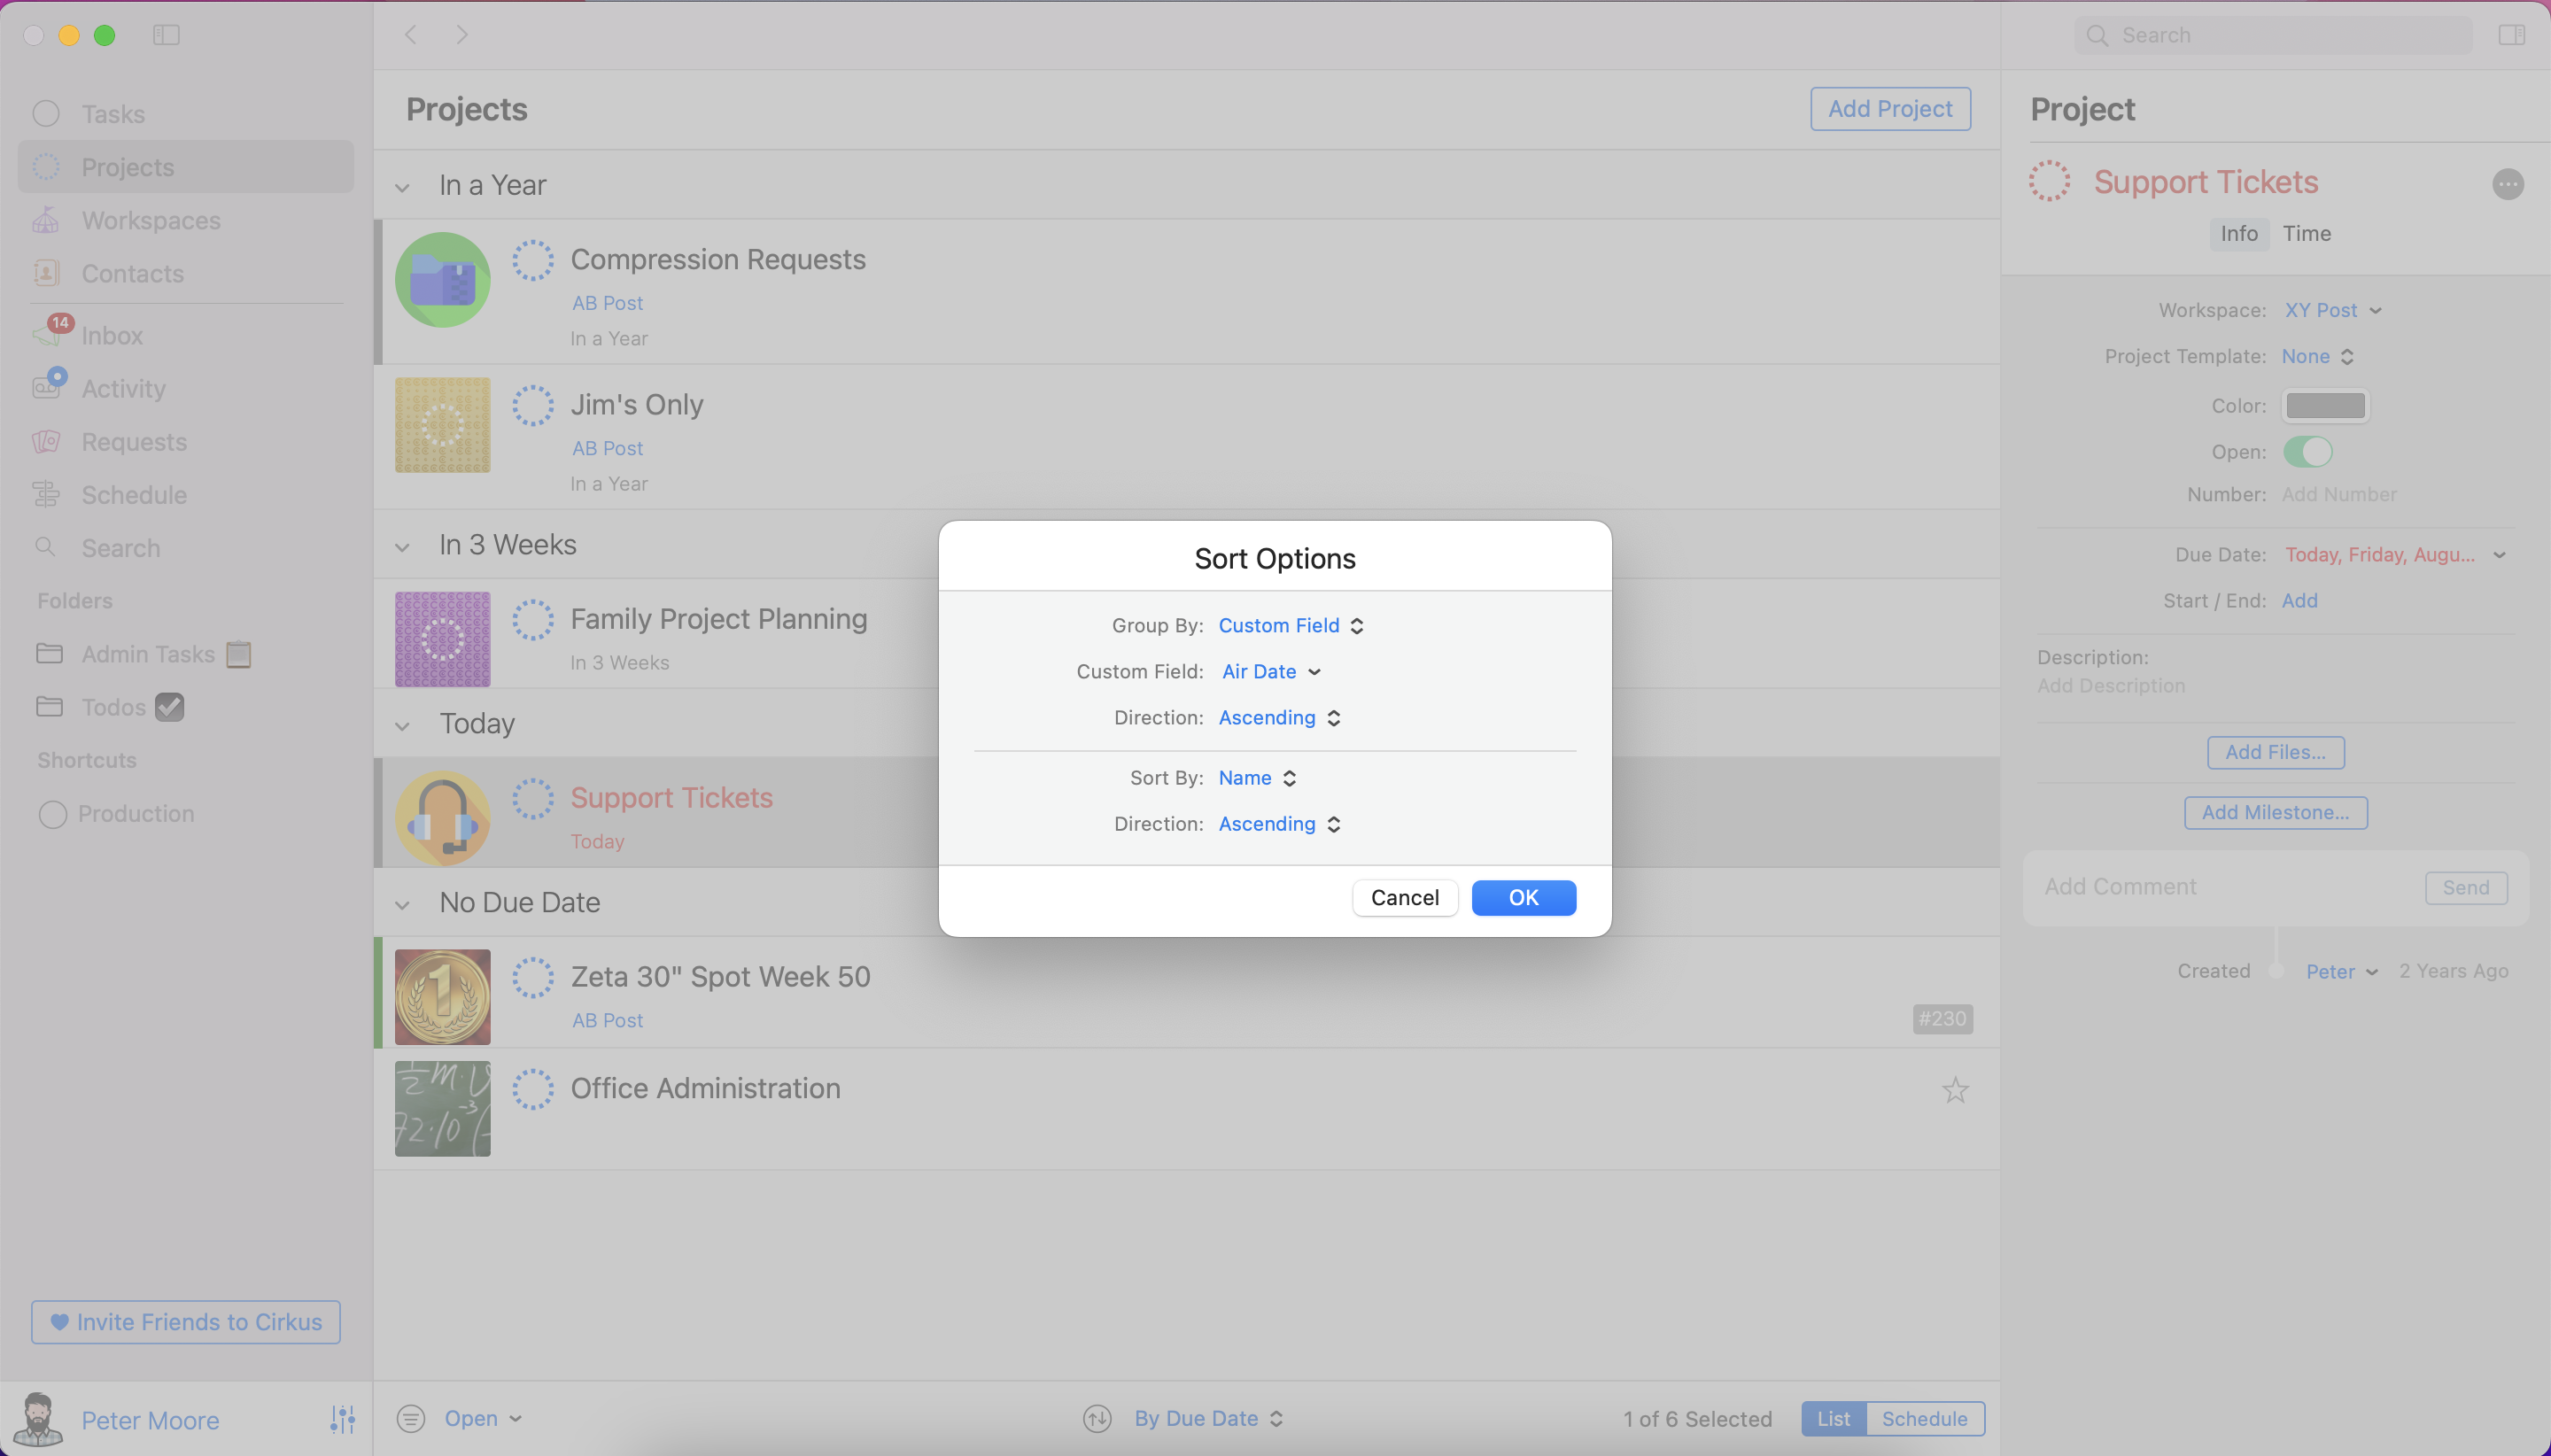The image size is (2551, 1456).
Task: Click the sort arrows icon in bottom bar
Action: click(1097, 1418)
